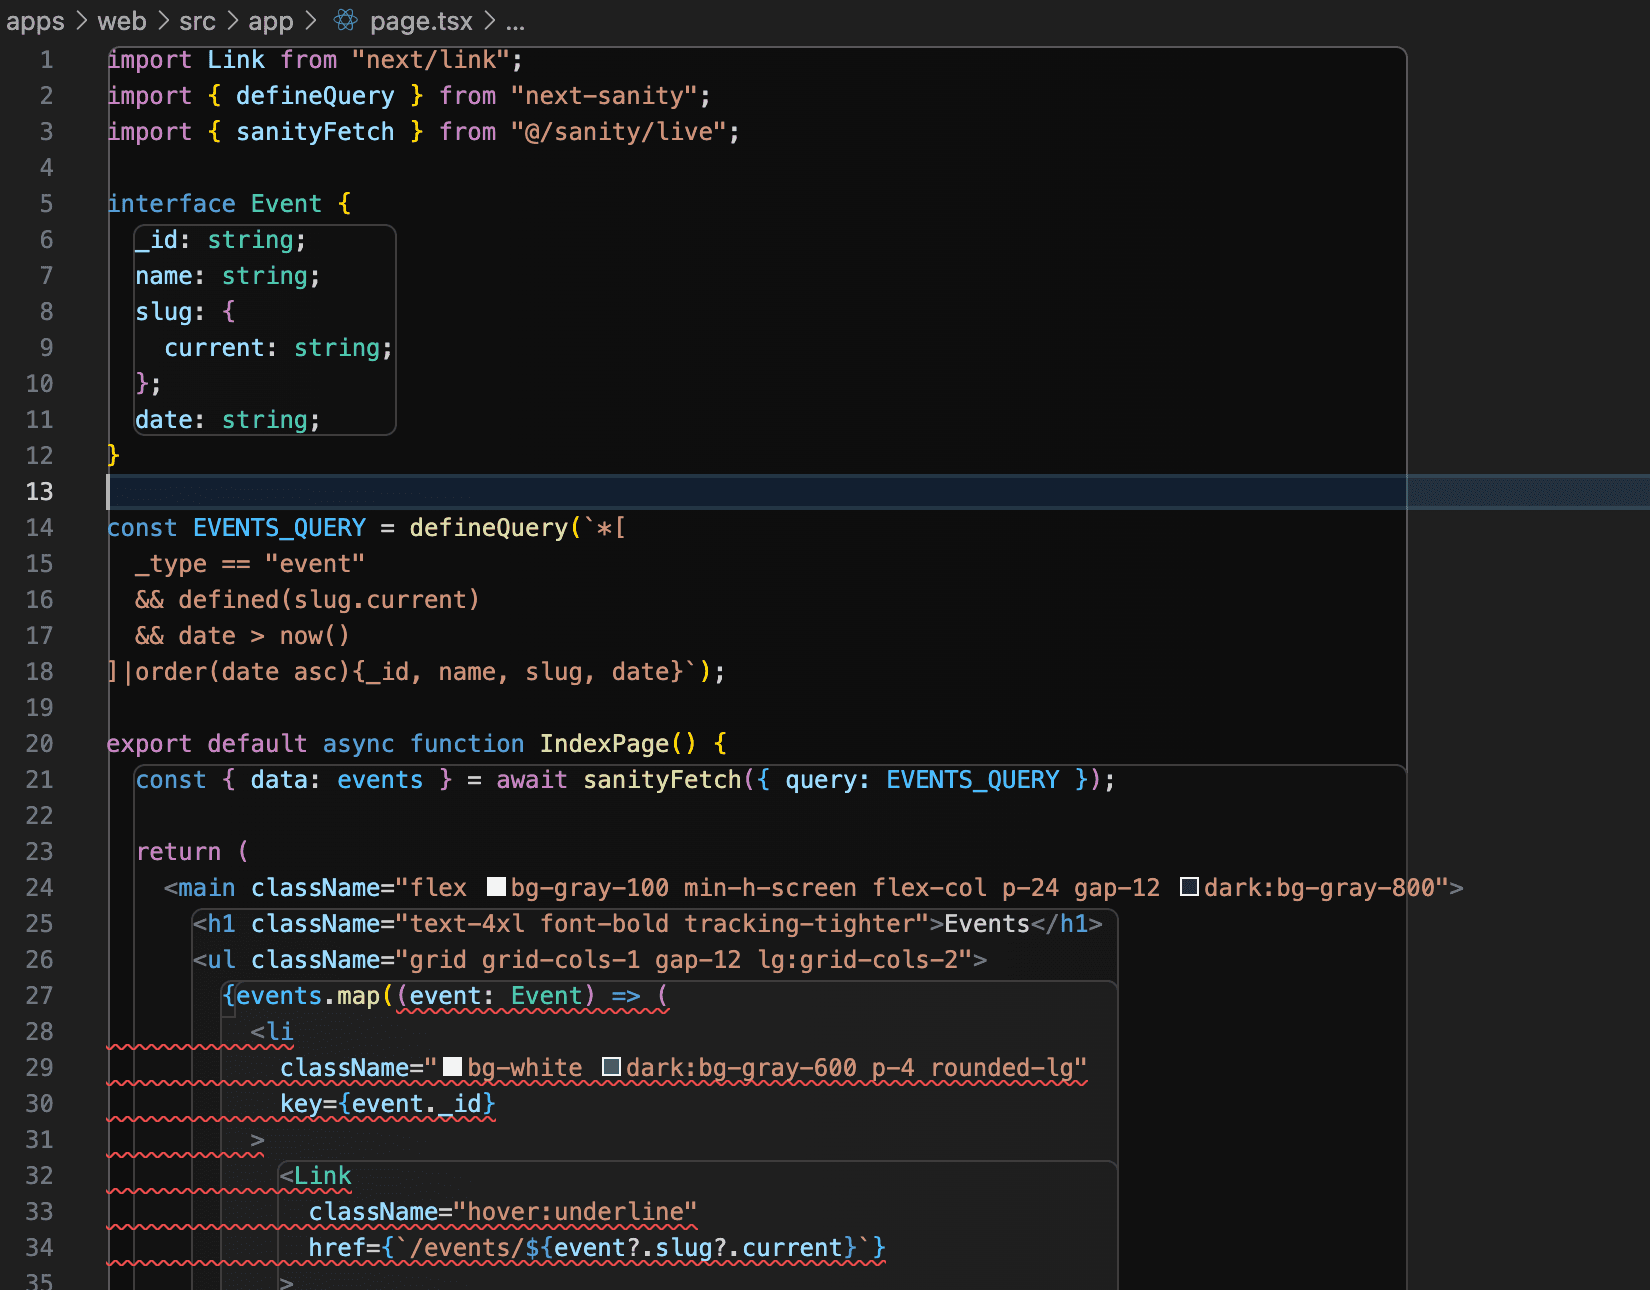Viewport: 1650px width, 1290px height.
Task: Click the dark:bg-gray-600 color swatch
Action: (611, 1067)
